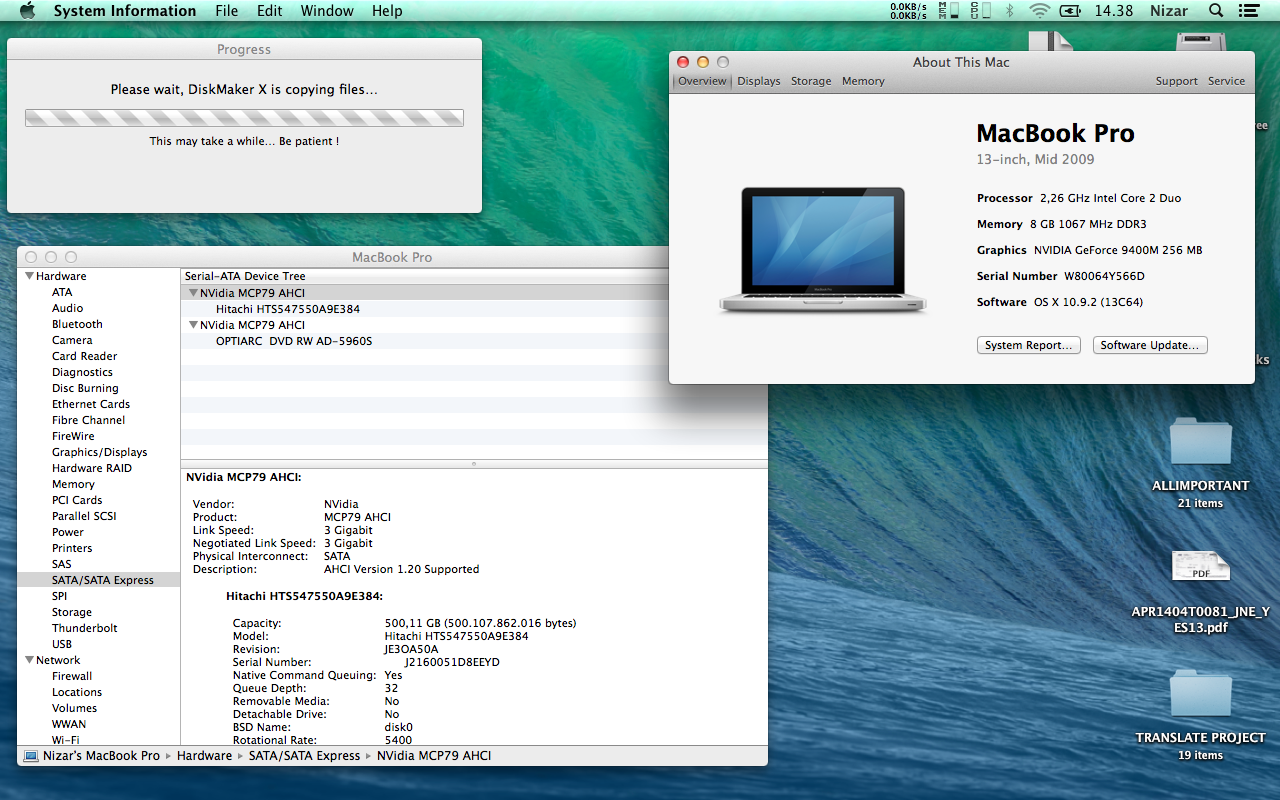The image size is (1280, 800).
Task: Open the Window menu
Action: point(327,11)
